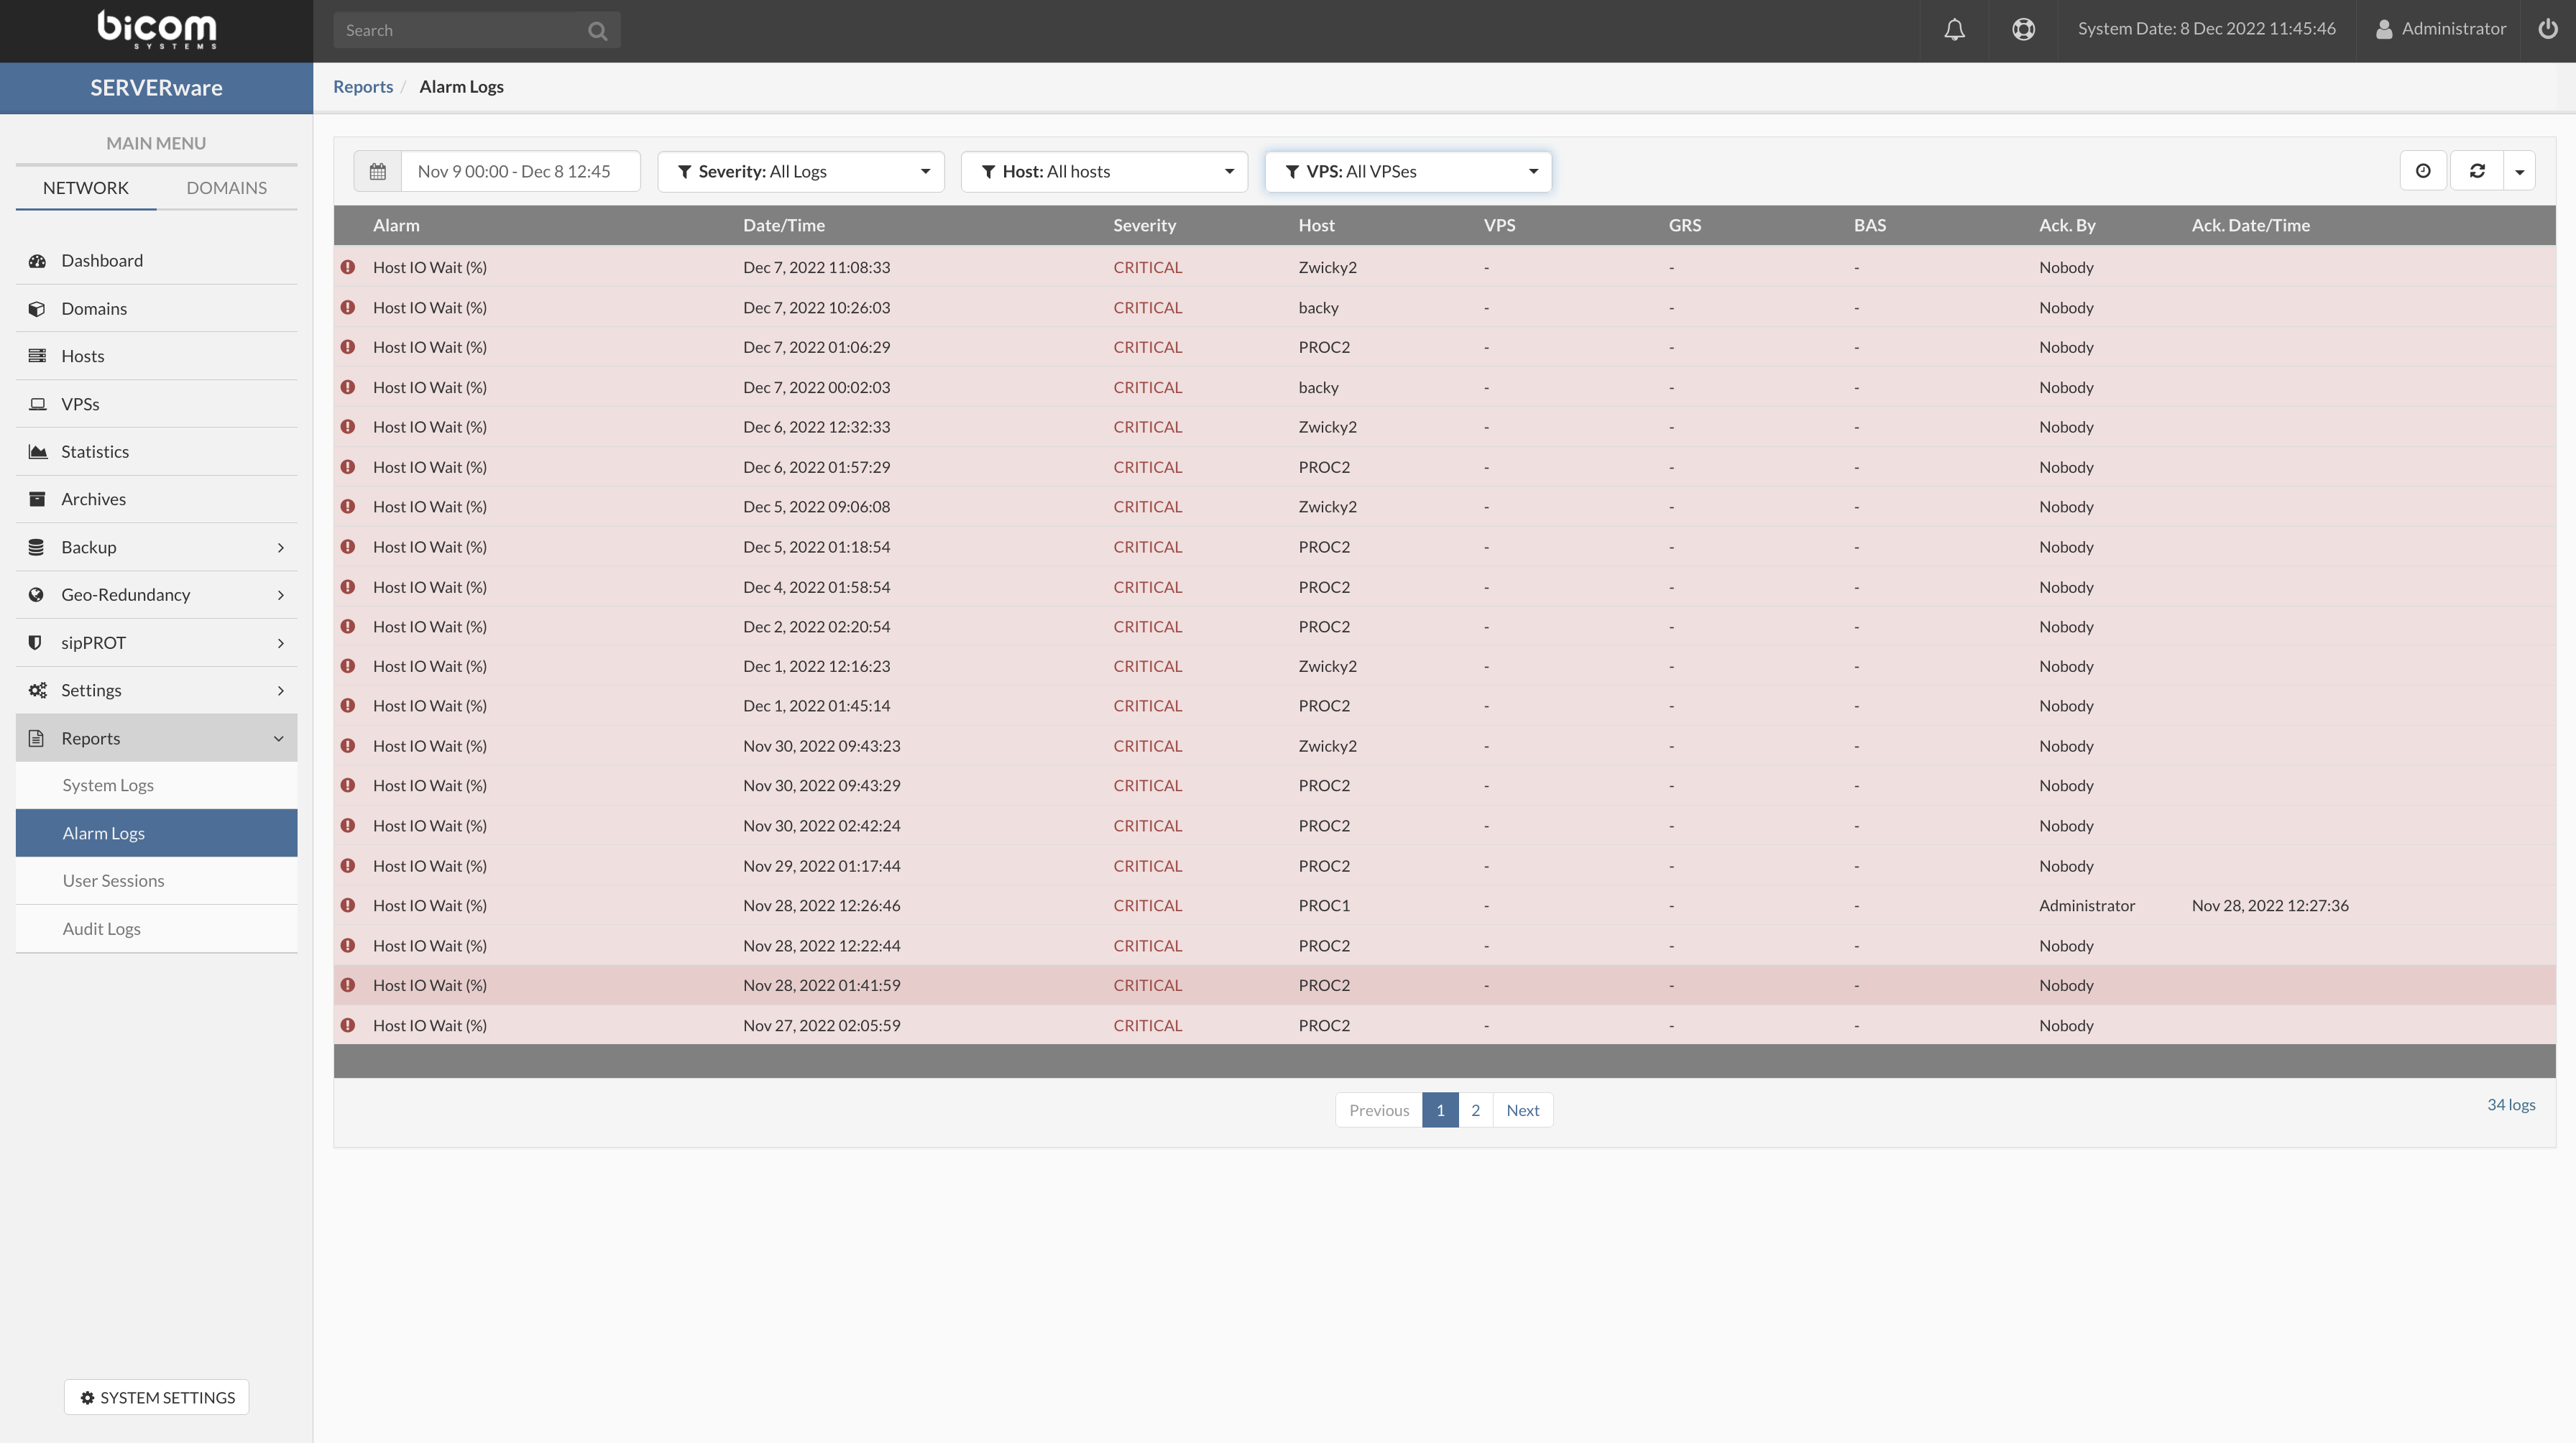Open the Dashboard from the sidebar
Viewport: 2576px width, 1443px height.
[101, 260]
